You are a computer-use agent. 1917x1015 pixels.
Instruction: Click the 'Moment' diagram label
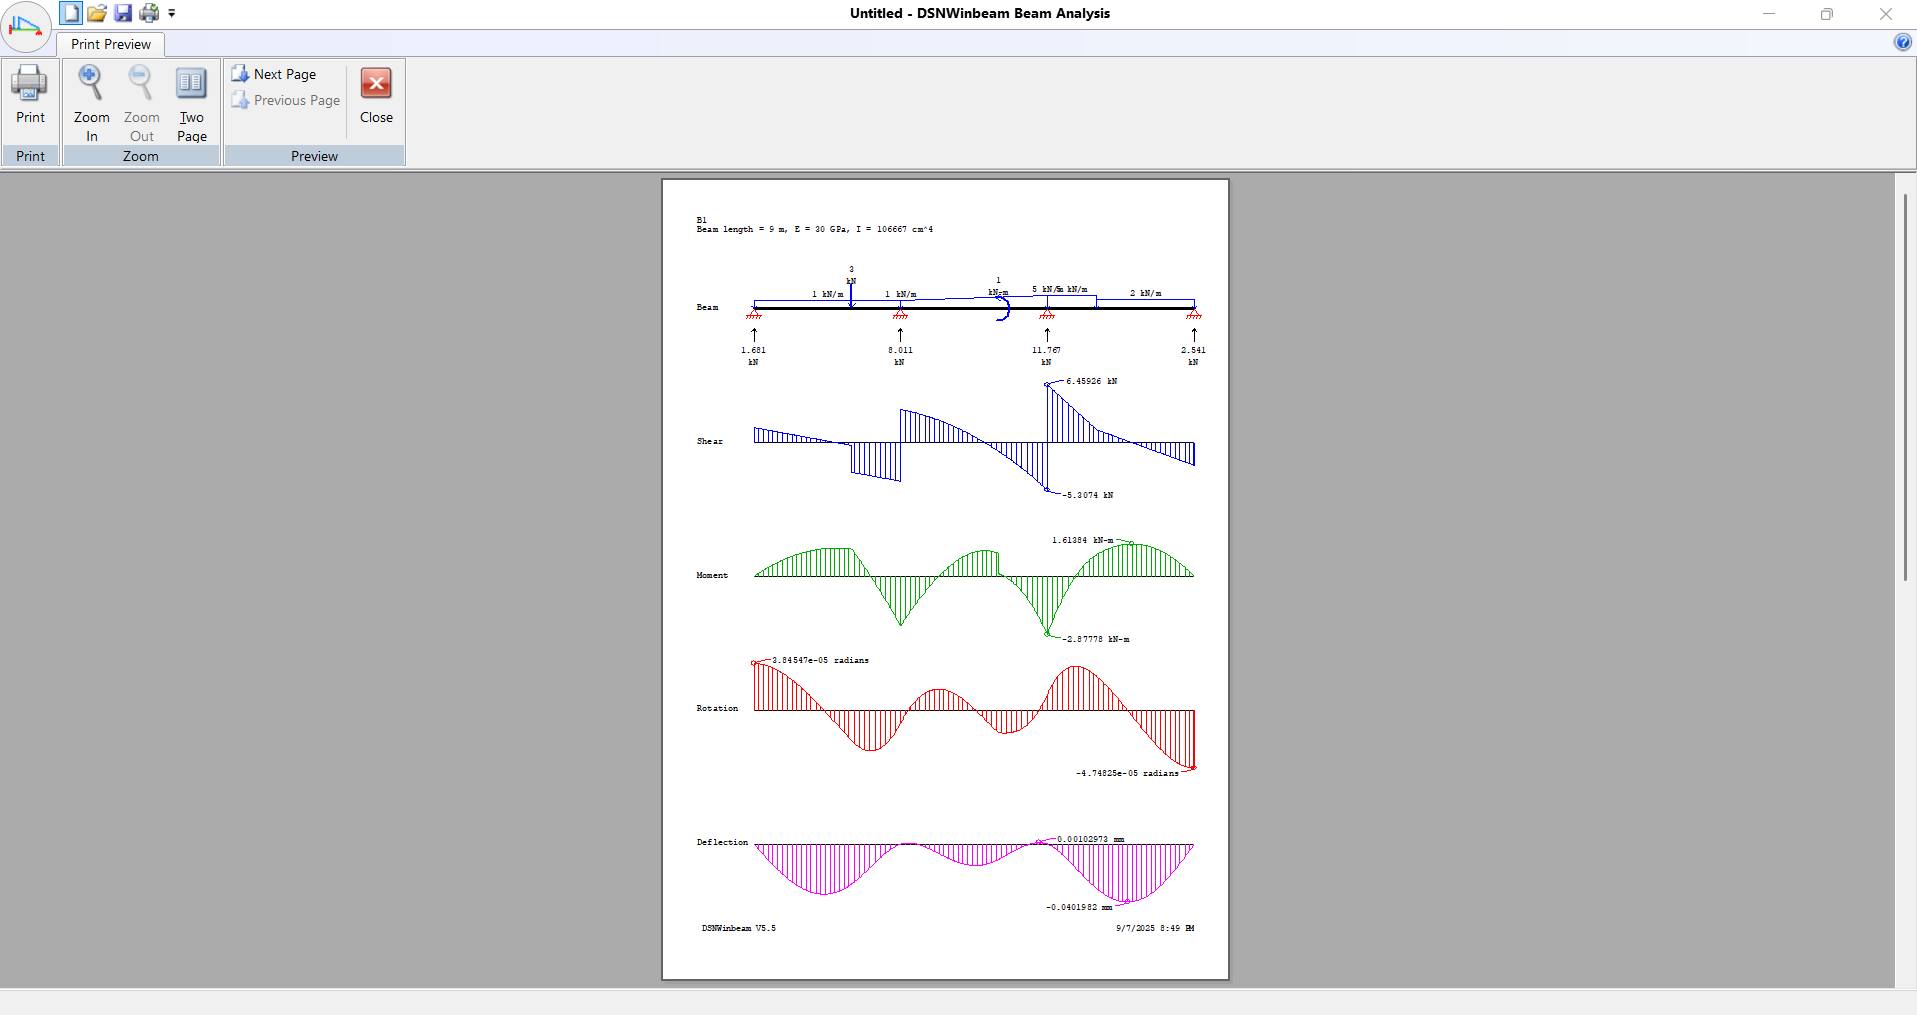coord(712,575)
